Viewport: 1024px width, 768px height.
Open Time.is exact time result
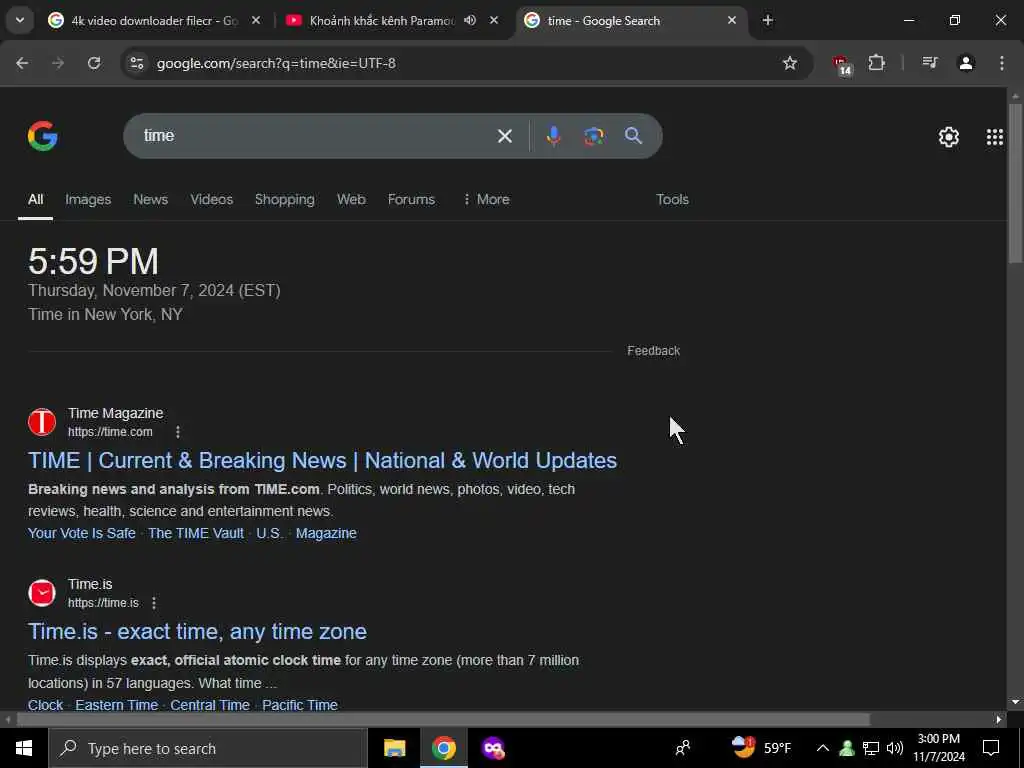[197, 632]
